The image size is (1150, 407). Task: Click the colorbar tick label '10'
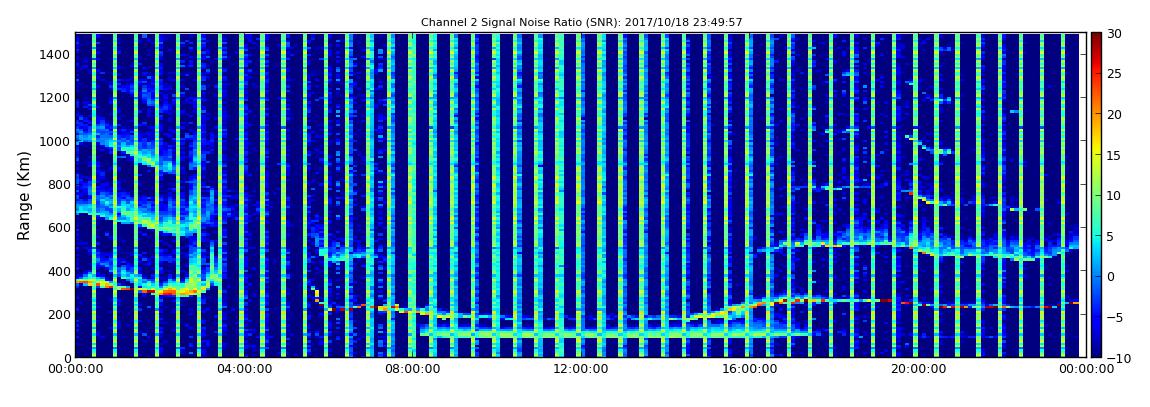(1115, 196)
